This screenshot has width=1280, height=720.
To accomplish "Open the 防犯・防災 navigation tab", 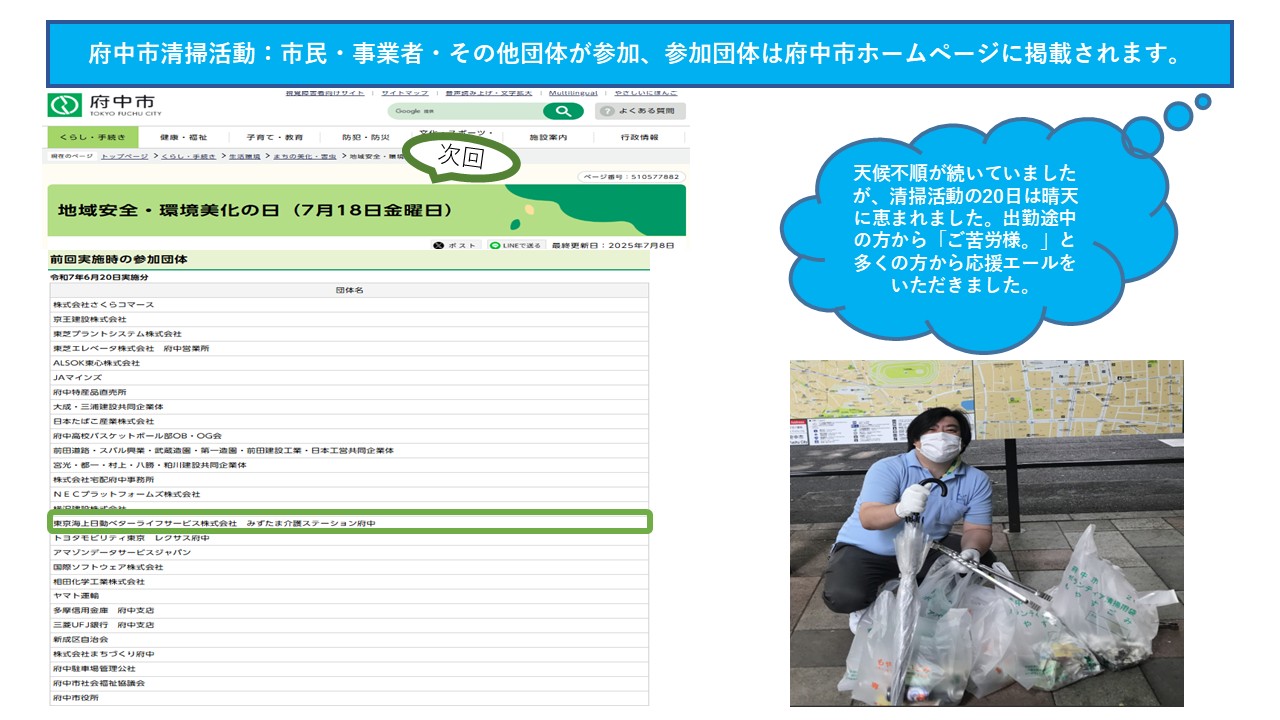I will point(365,137).
